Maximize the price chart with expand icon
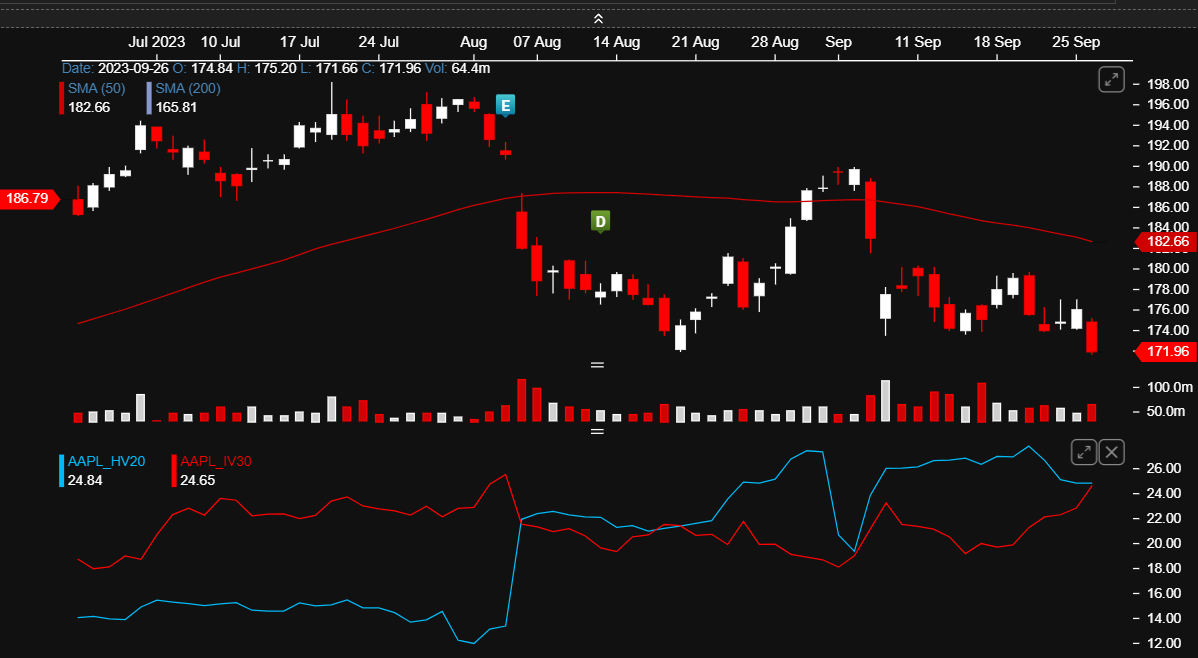 point(1111,79)
